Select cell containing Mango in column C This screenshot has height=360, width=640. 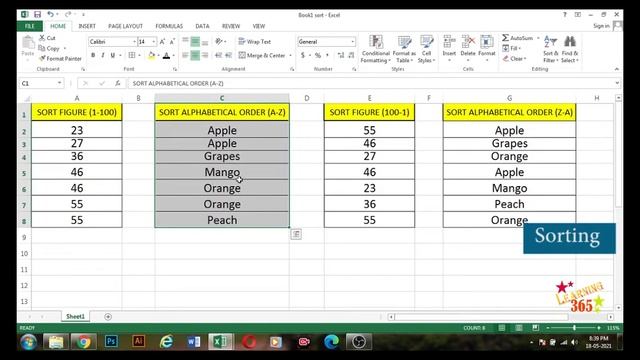tap(222, 172)
